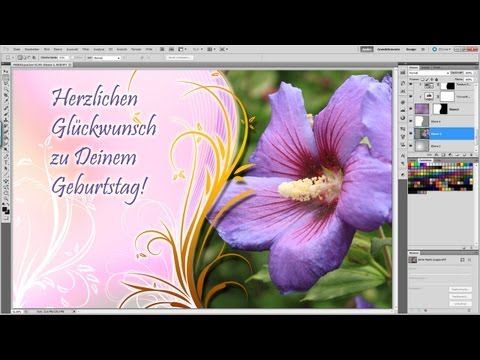Image resolution: width=480 pixels, height=360 pixels.
Task: Click the Subtract from Selection mode icon
Action: click(29, 58)
